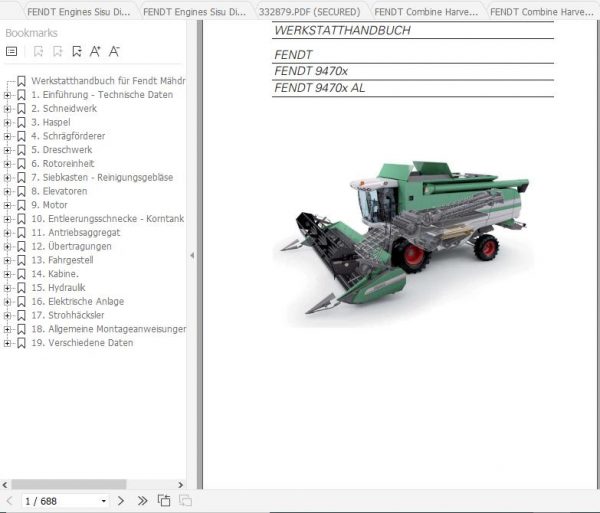Switch to 332879.PDF (SECURED) tab
600x513 pixels.
(310, 12)
